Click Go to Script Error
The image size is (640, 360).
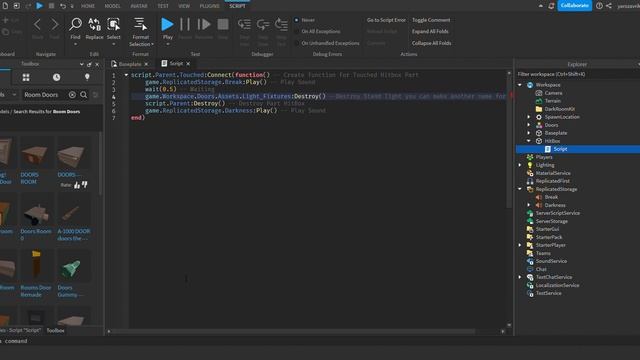pyautogui.click(x=386, y=20)
